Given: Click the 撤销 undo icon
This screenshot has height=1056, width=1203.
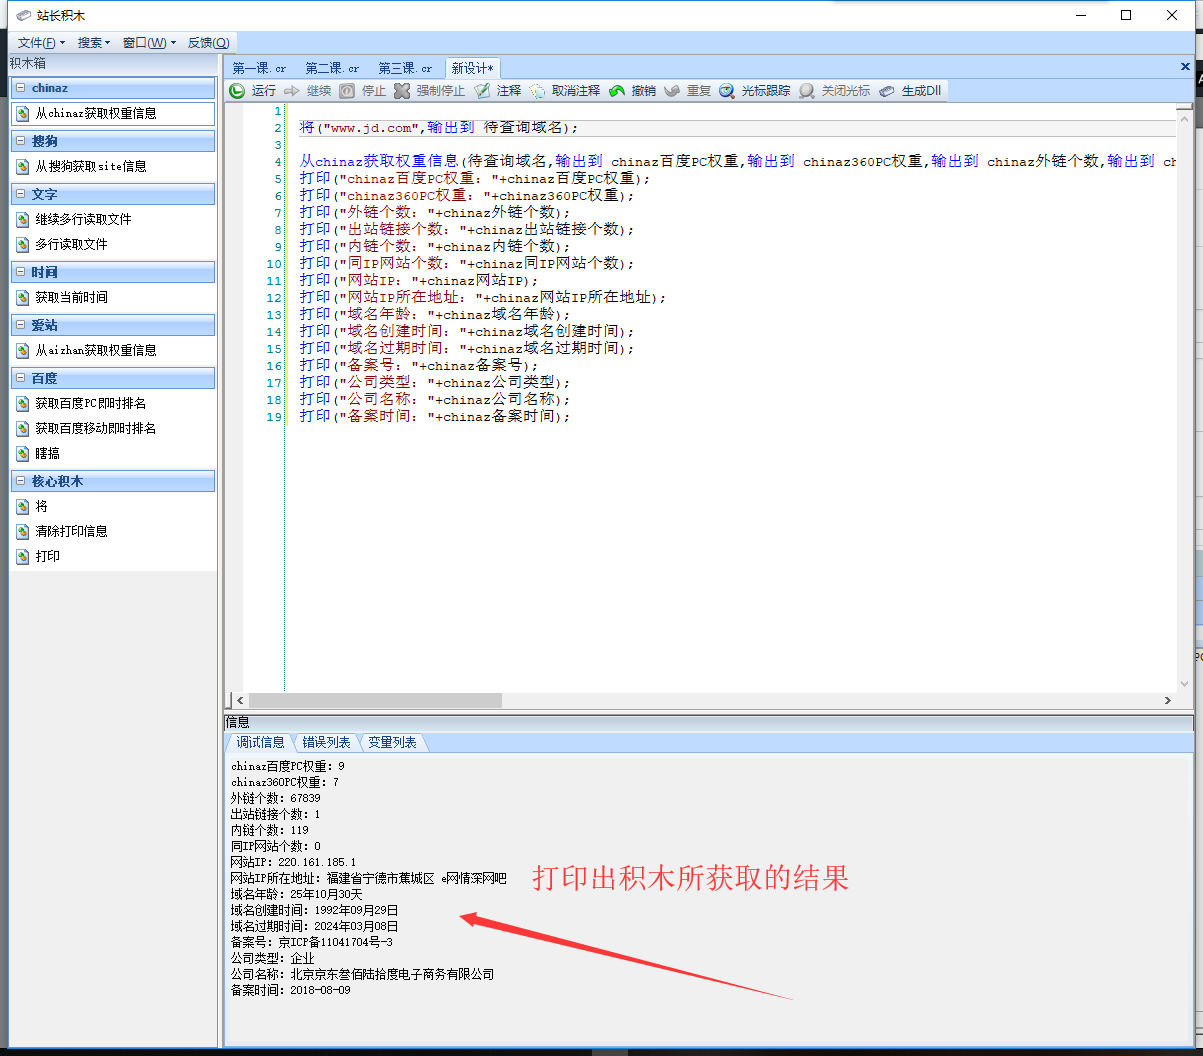Looking at the screenshot, I should click(617, 91).
